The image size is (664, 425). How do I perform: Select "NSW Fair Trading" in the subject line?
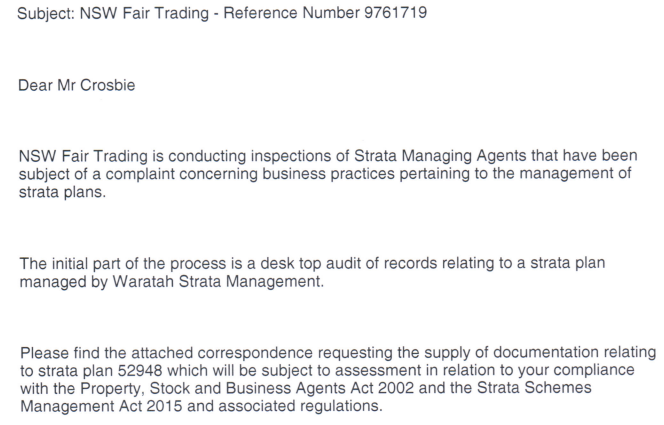(x=144, y=14)
